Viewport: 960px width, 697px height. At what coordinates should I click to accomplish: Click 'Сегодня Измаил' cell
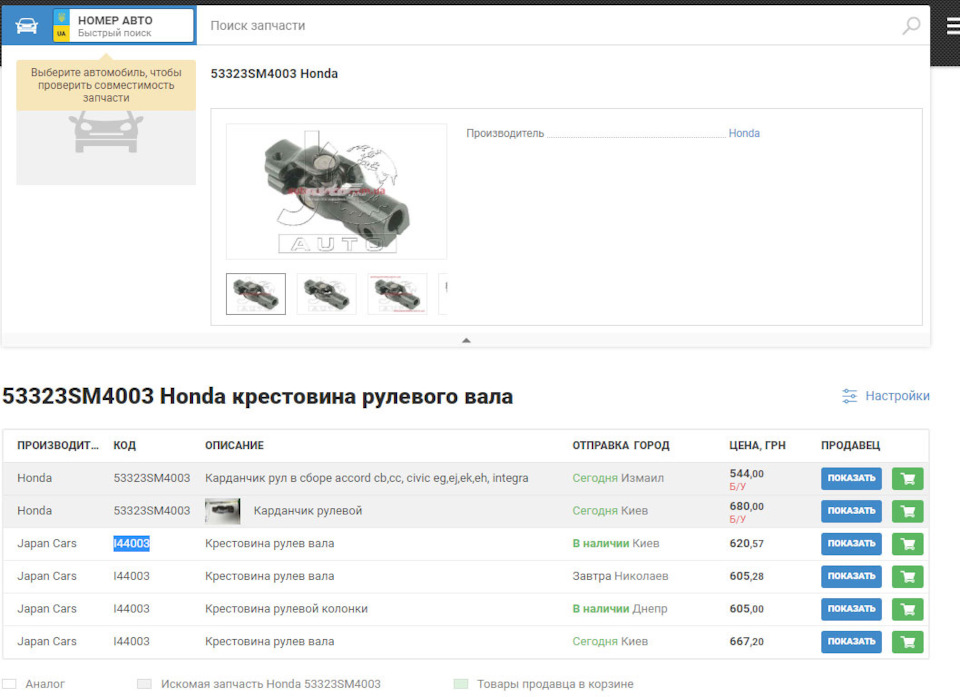[618, 478]
